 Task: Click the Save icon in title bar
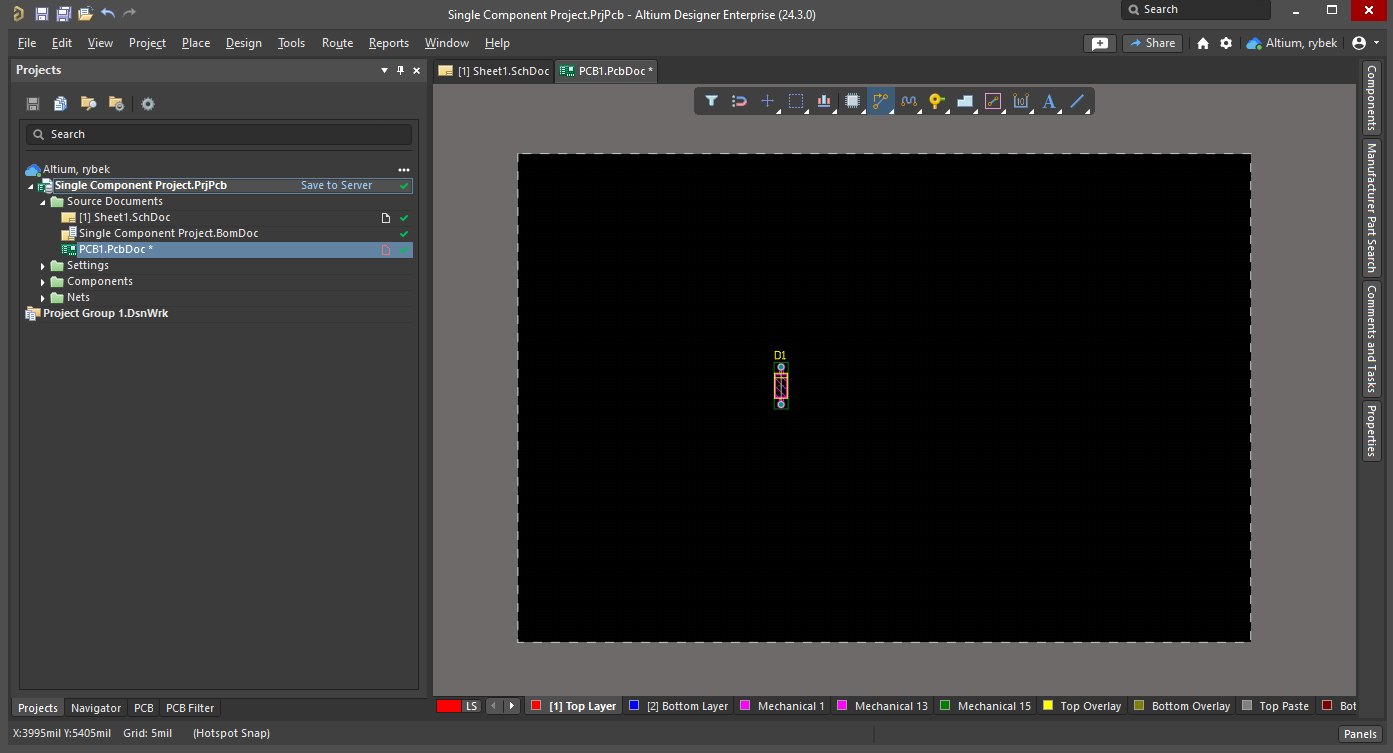click(41, 13)
